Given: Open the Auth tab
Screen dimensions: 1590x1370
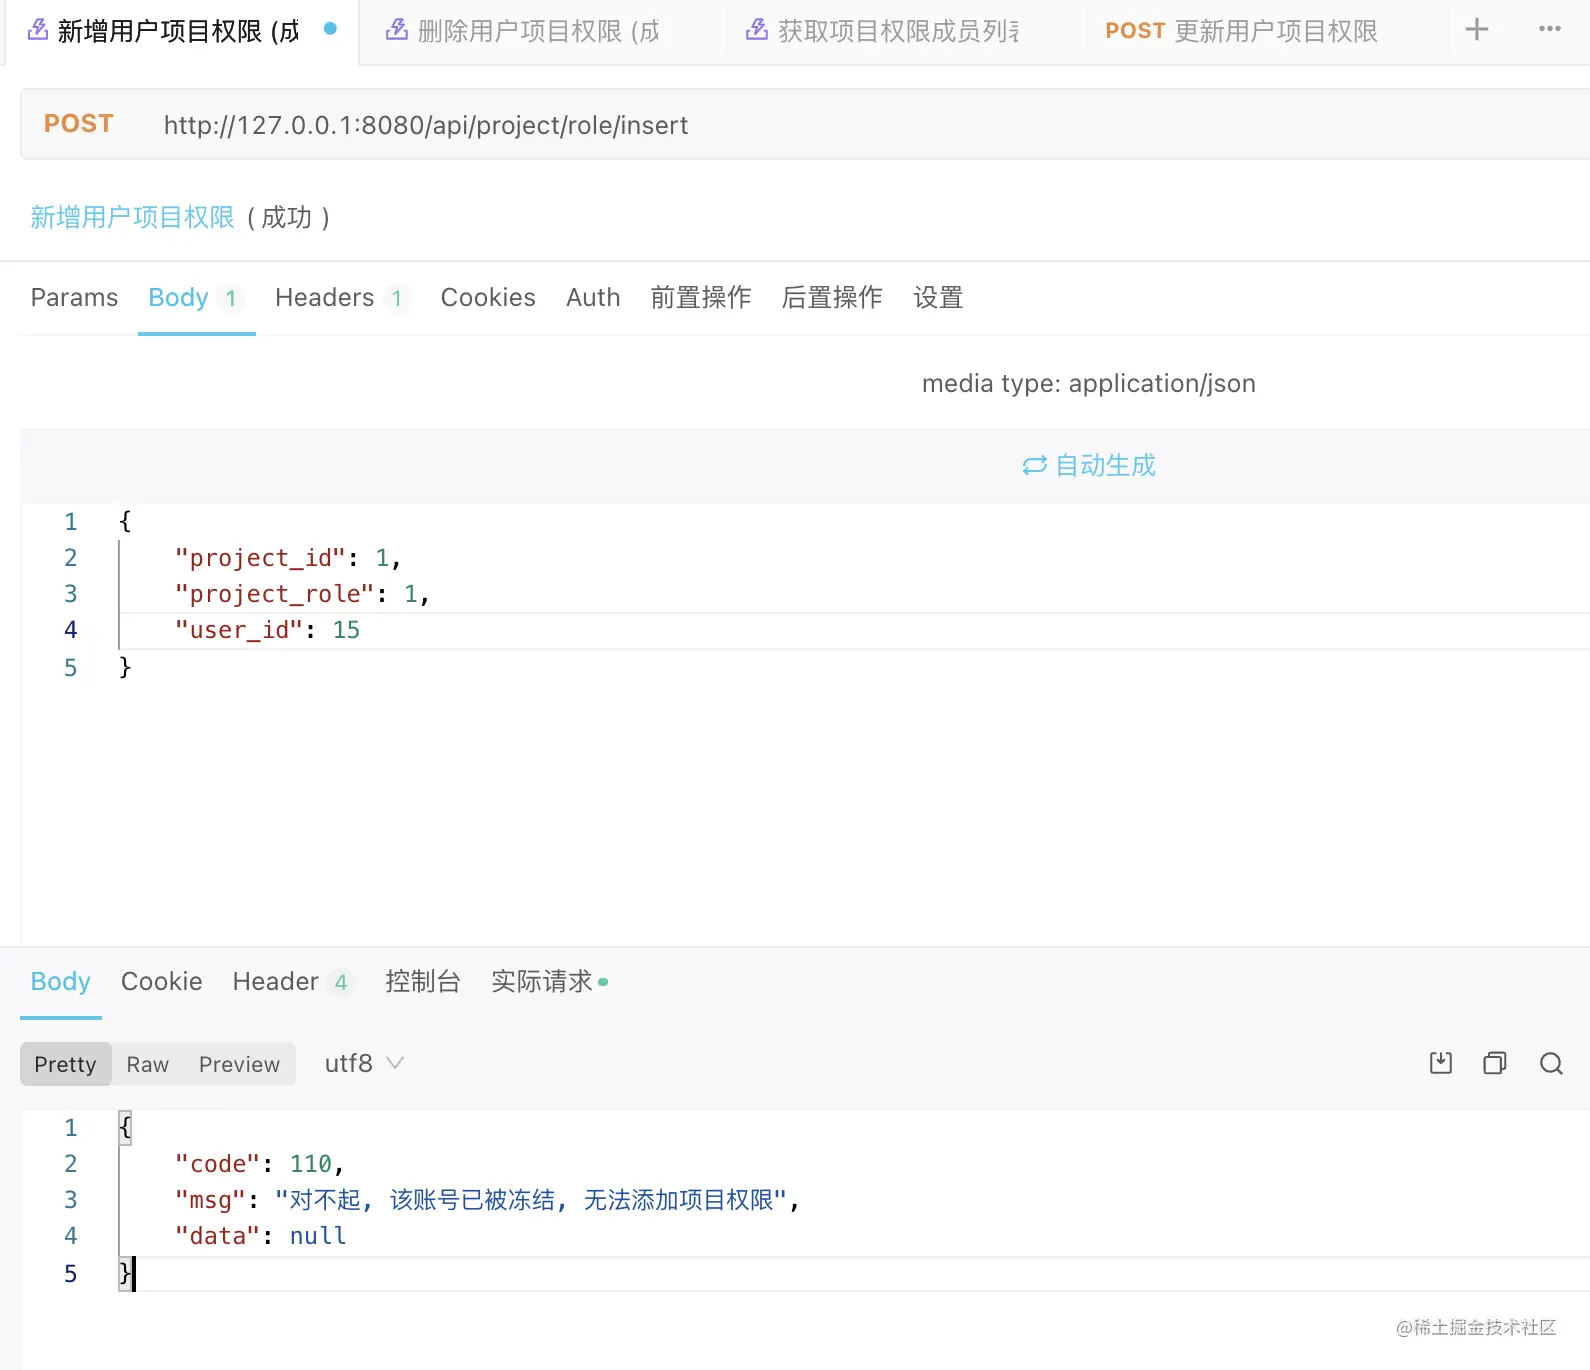Looking at the screenshot, I should pyautogui.click(x=593, y=298).
